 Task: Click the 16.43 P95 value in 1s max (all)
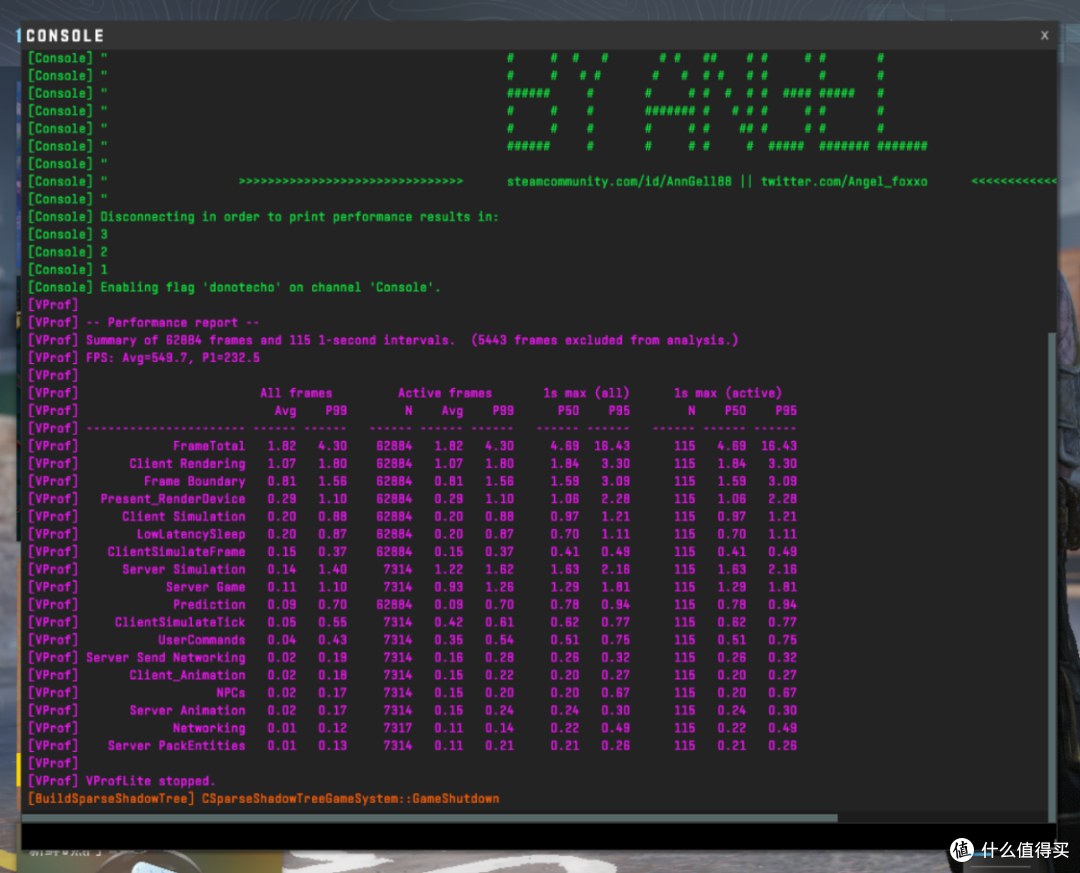pos(612,446)
